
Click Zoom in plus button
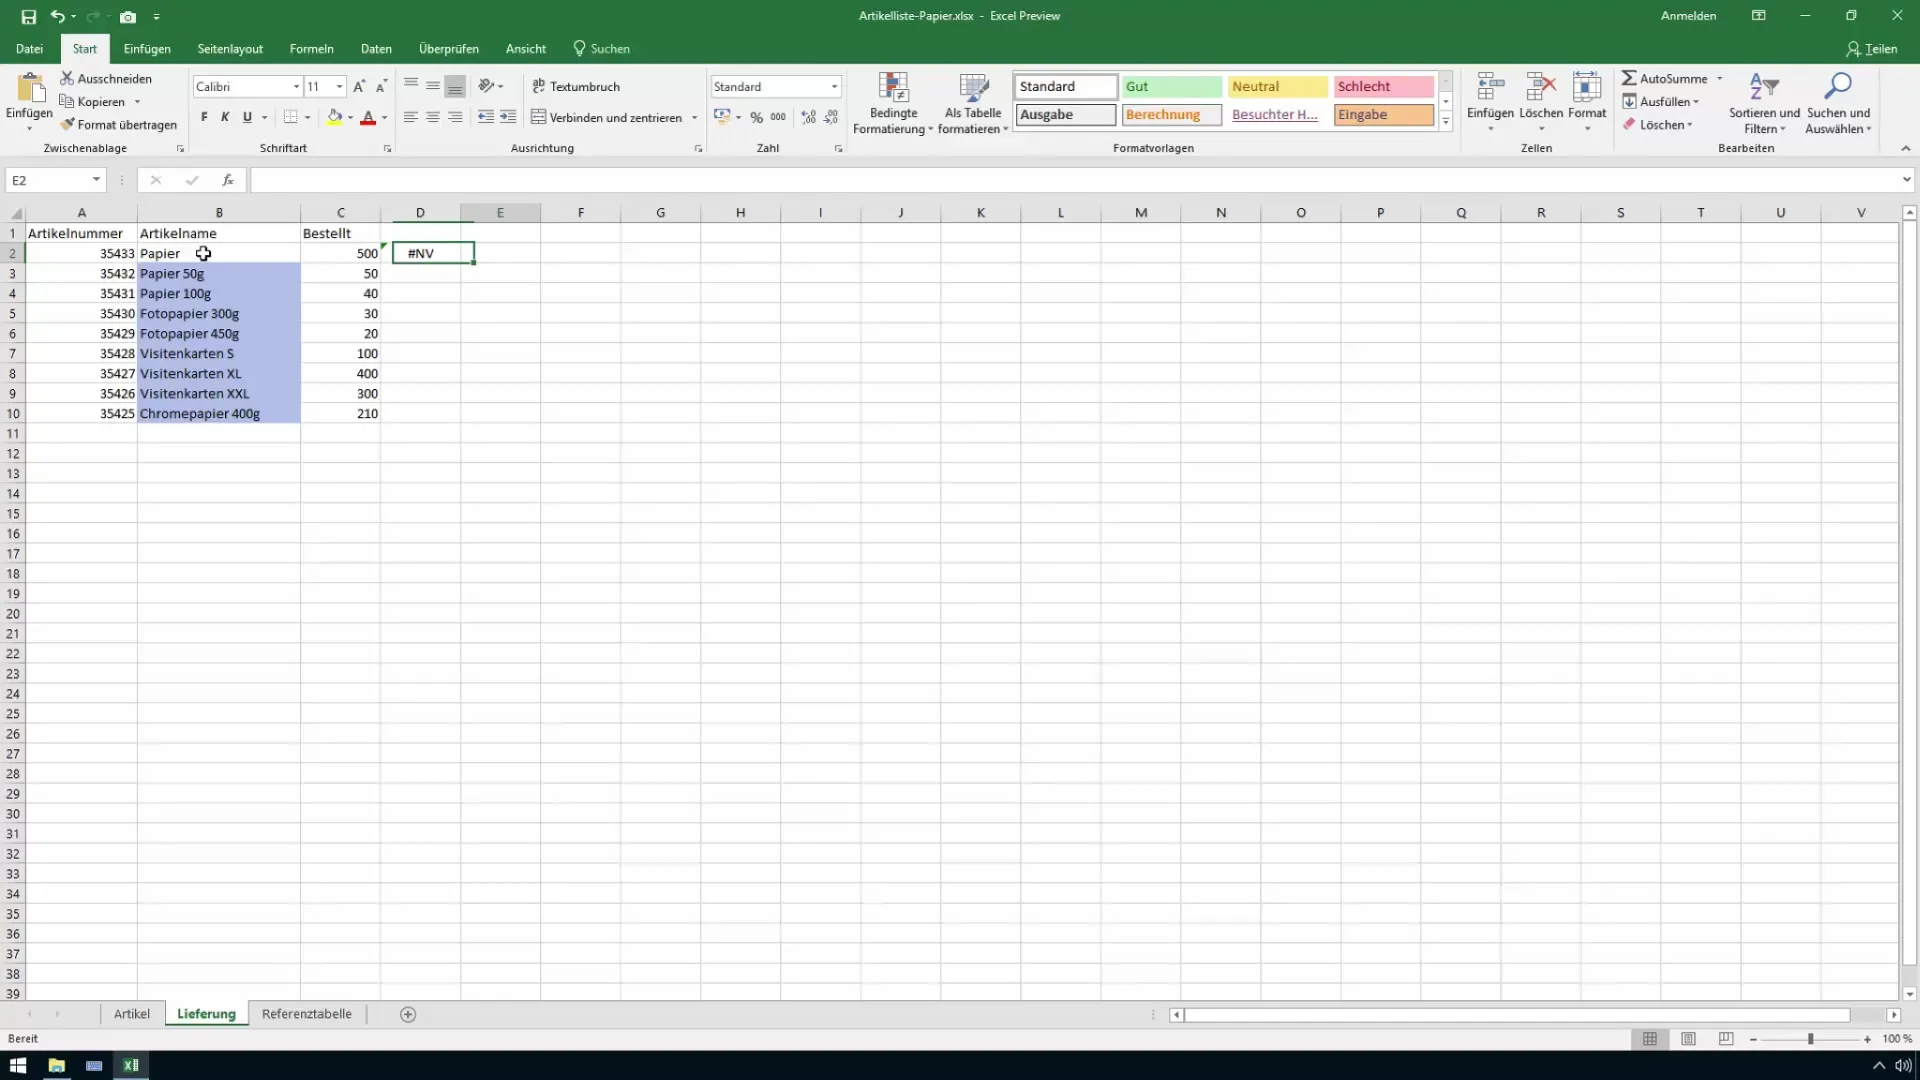click(x=1867, y=1039)
